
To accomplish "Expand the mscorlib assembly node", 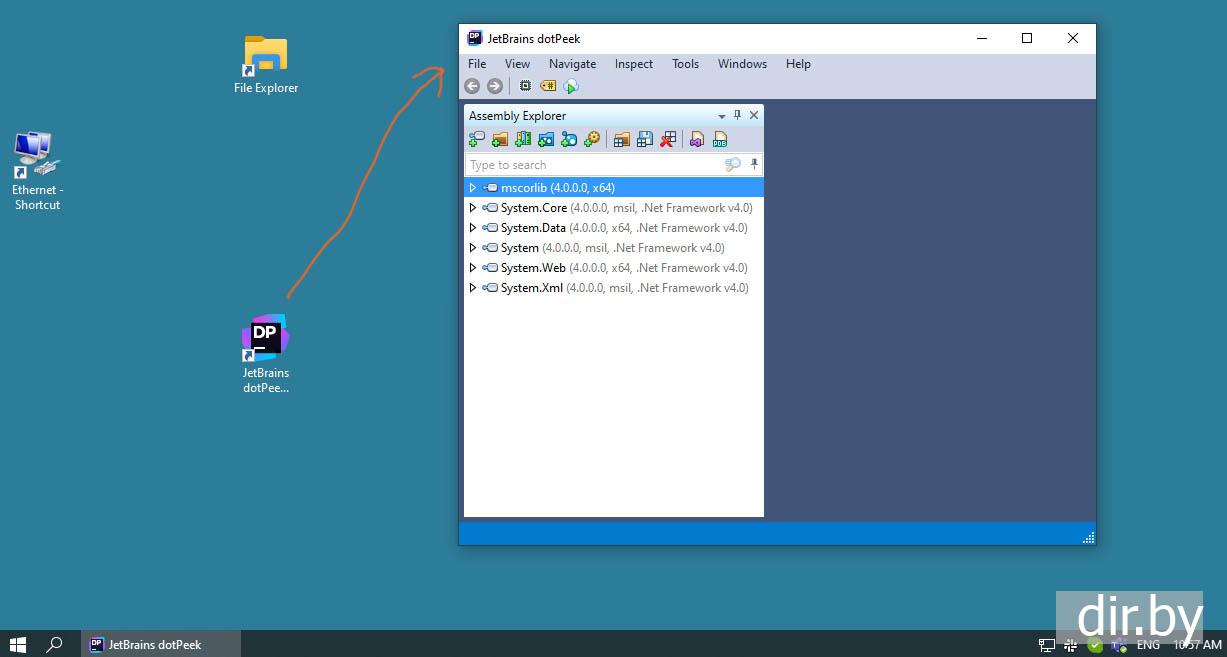I will [473, 188].
